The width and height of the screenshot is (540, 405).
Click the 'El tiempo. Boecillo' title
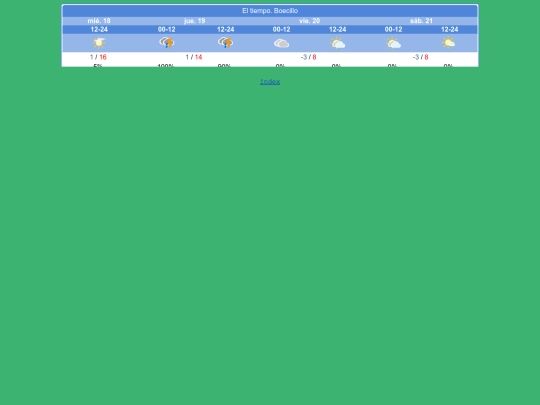coord(270,11)
